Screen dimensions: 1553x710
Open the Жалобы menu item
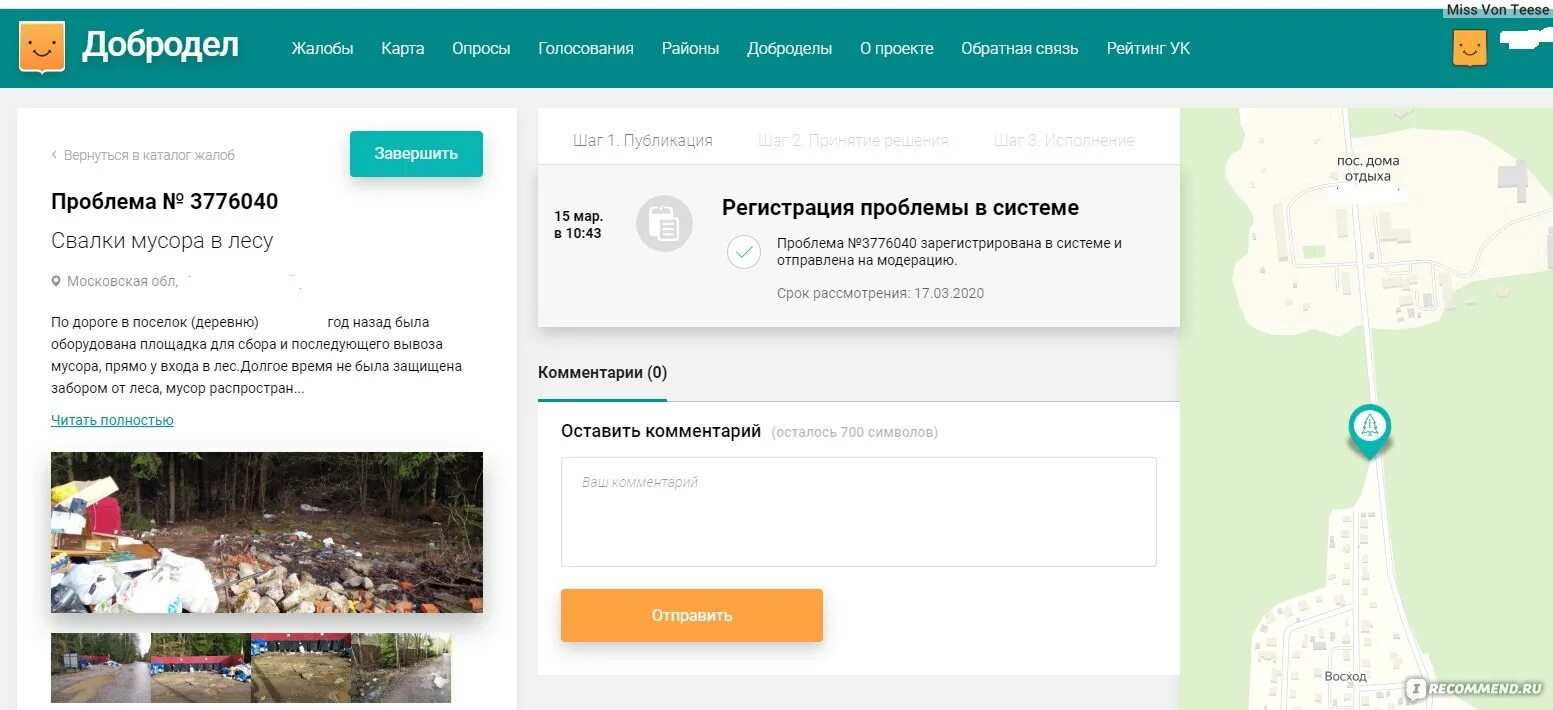click(322, 48)
